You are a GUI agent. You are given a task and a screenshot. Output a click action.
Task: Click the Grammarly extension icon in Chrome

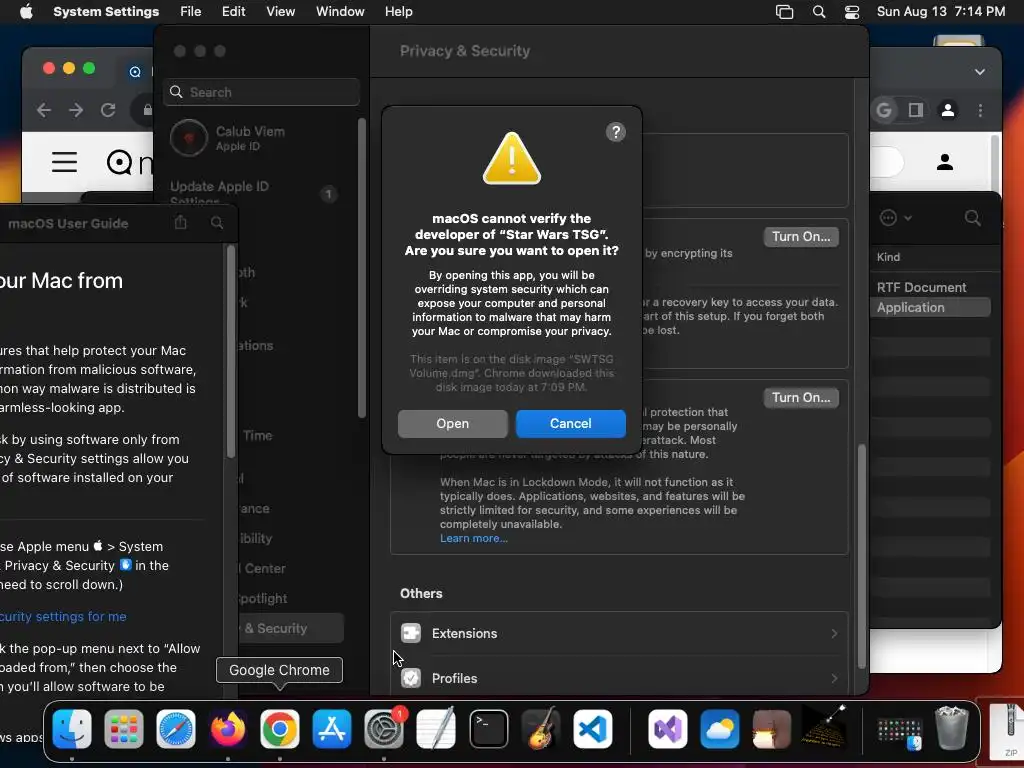click(884, 110)
